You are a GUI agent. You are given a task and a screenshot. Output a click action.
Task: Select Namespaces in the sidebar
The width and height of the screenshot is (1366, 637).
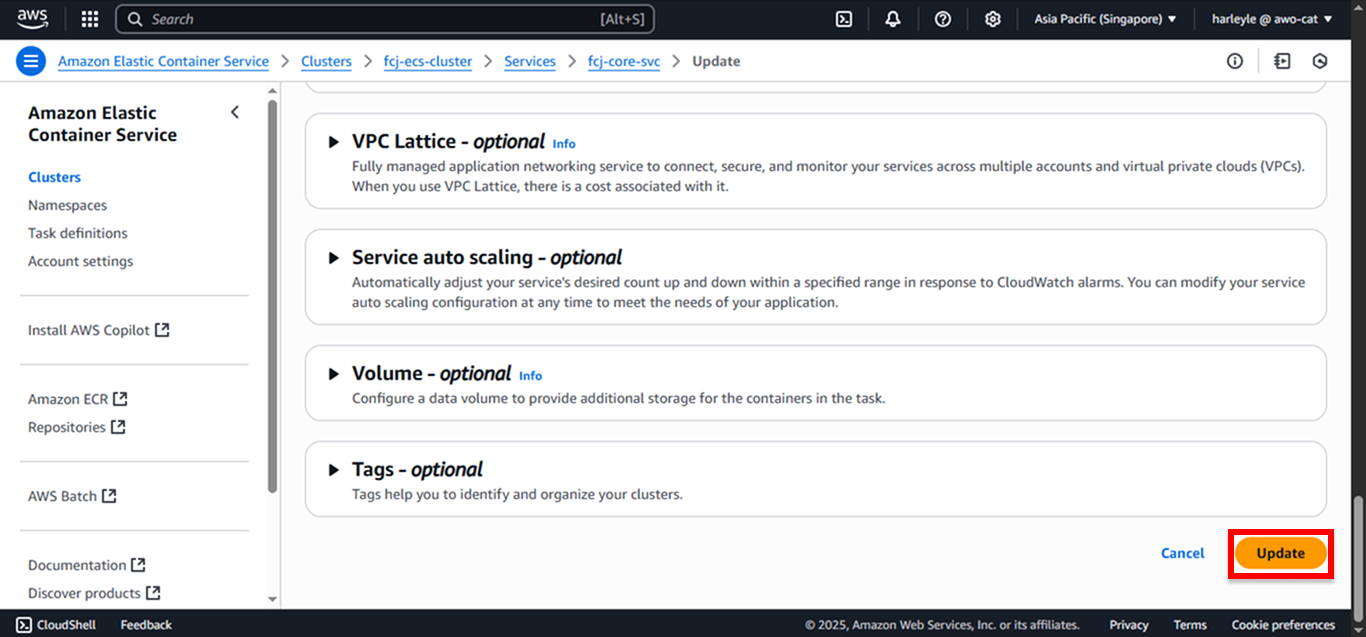[67, 205]
